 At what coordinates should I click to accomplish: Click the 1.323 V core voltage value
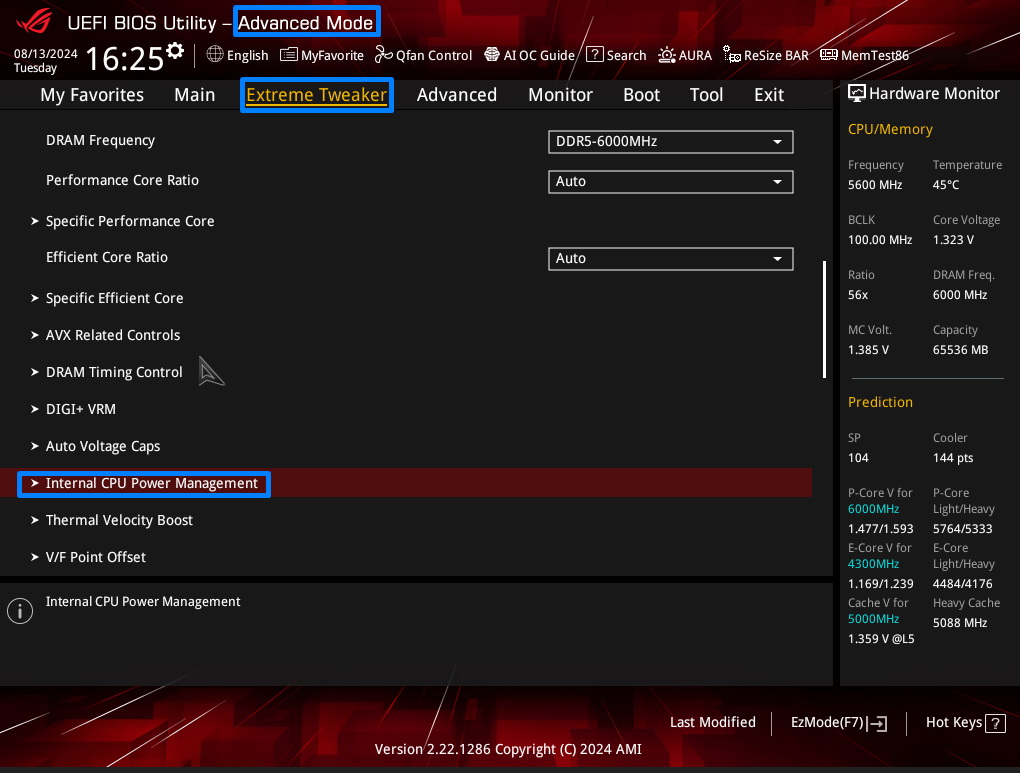pos(953,240)
